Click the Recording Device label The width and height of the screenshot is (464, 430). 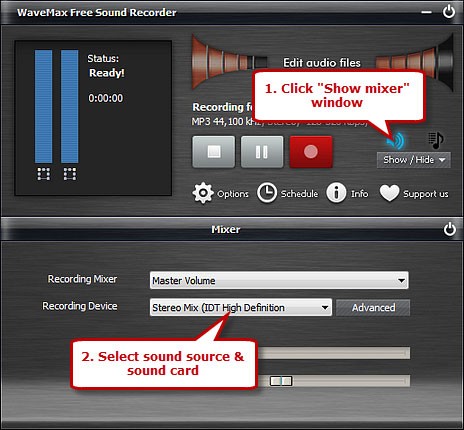pos(80,306)
